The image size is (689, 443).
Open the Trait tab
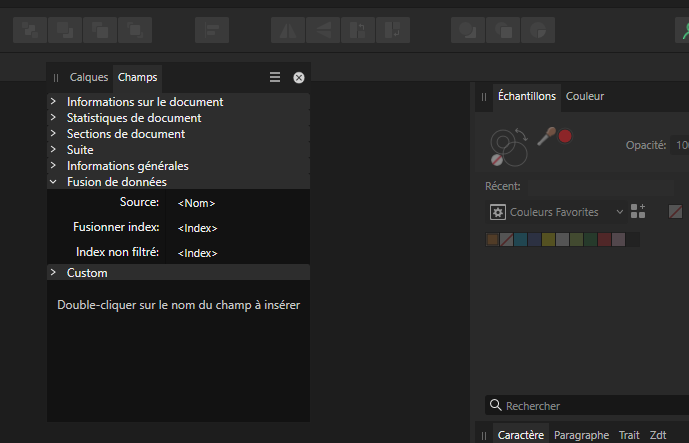629,435
